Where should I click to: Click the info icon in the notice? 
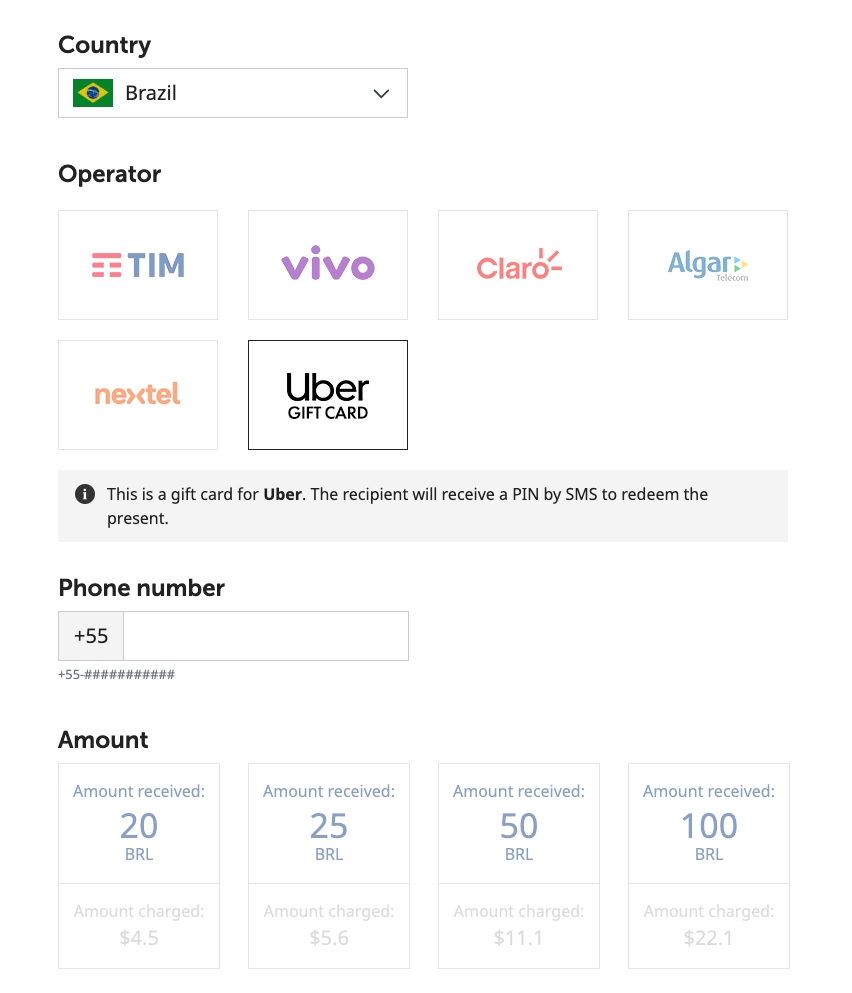85,494
